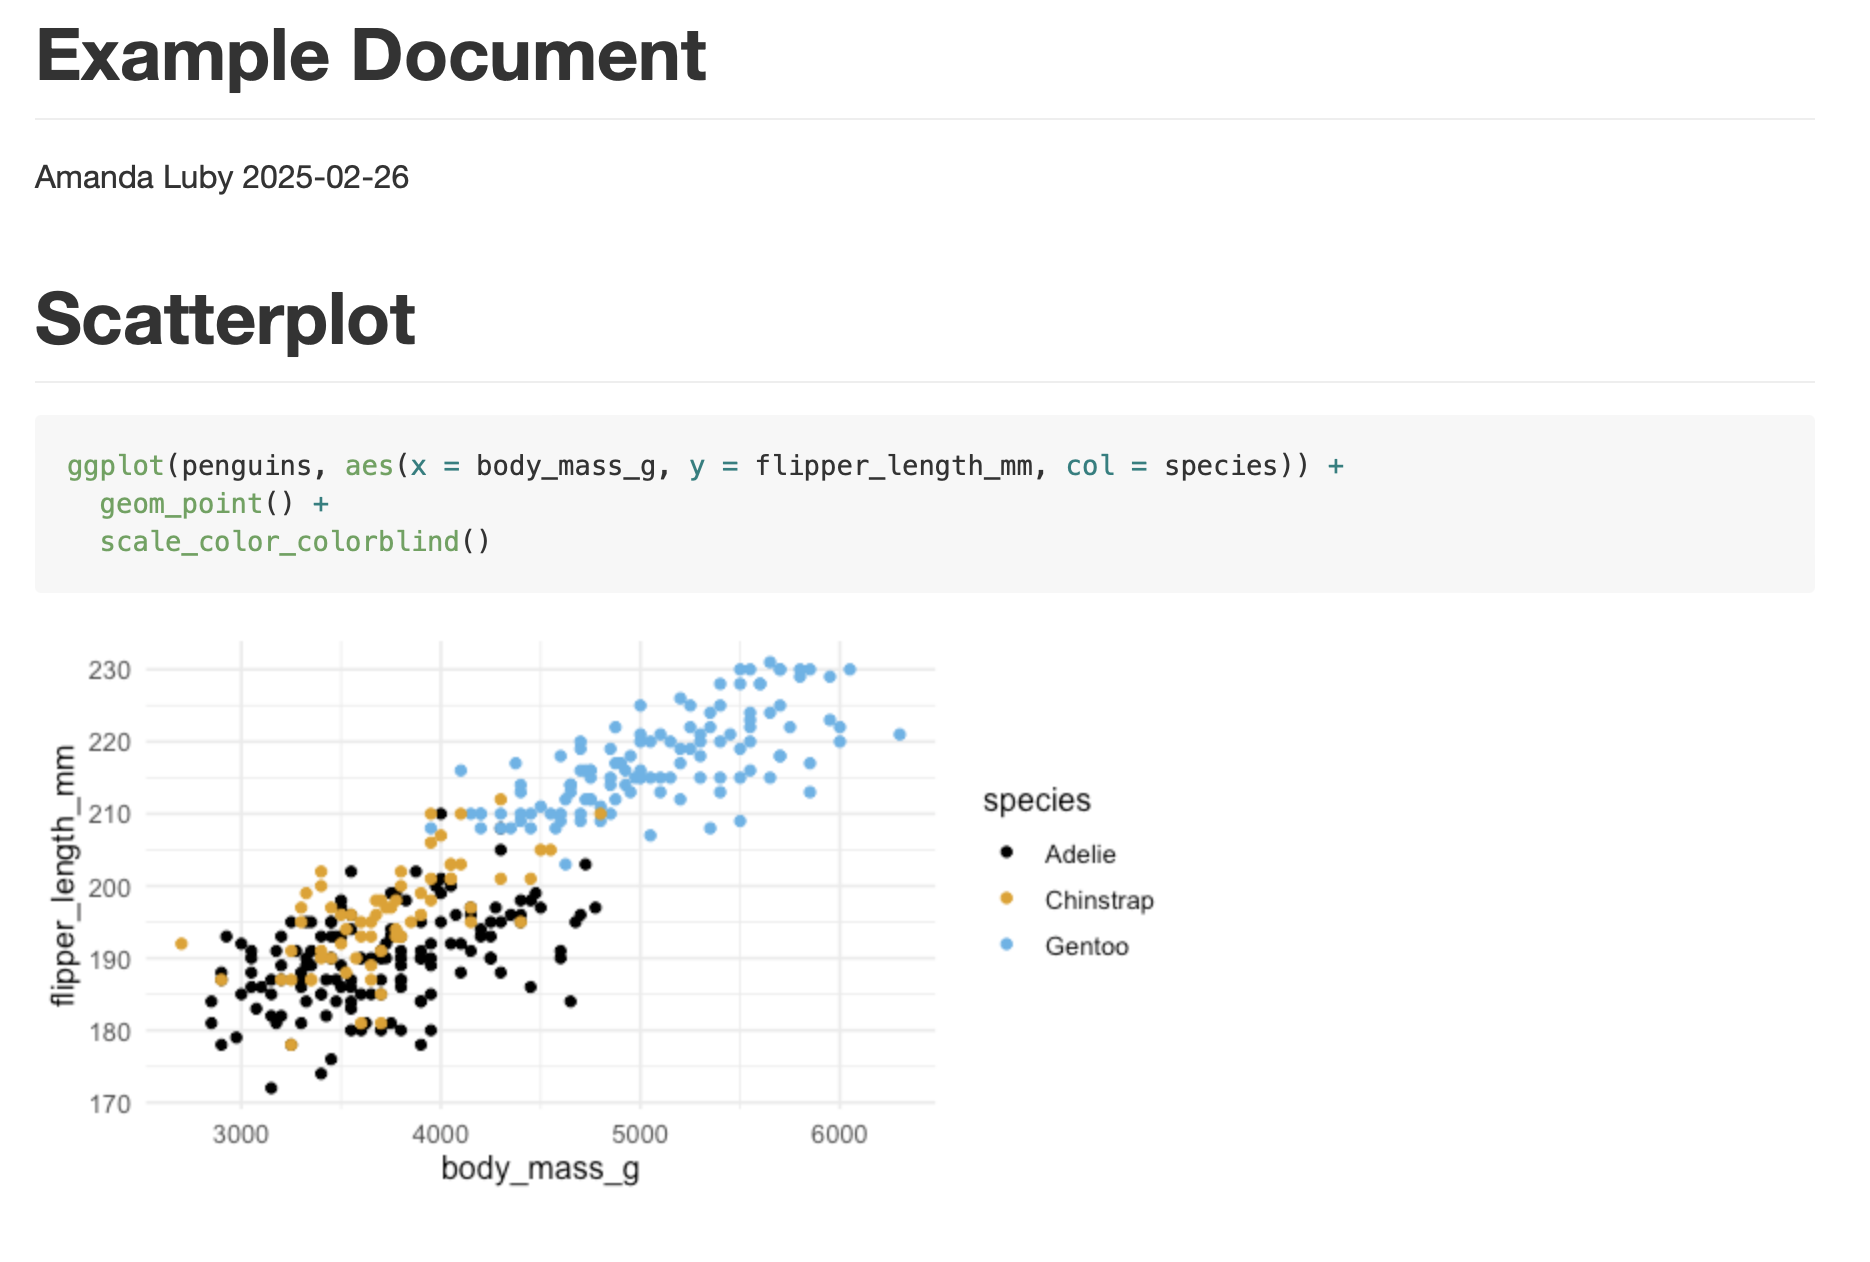Click the author name Amanda Luby
1870x1262 pixels.
coord(134,177)
